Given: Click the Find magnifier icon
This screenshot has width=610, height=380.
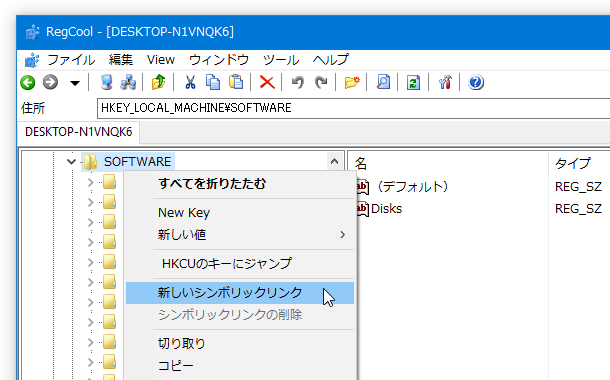Looking at the screenshot, I should coord(383,82).
